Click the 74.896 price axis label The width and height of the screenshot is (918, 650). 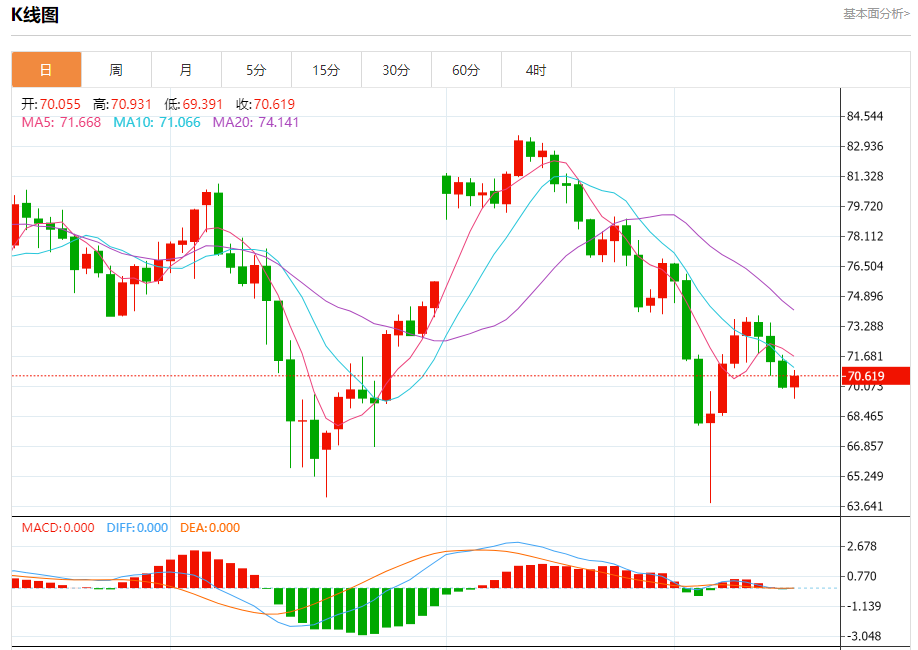(x=865, y=296)
